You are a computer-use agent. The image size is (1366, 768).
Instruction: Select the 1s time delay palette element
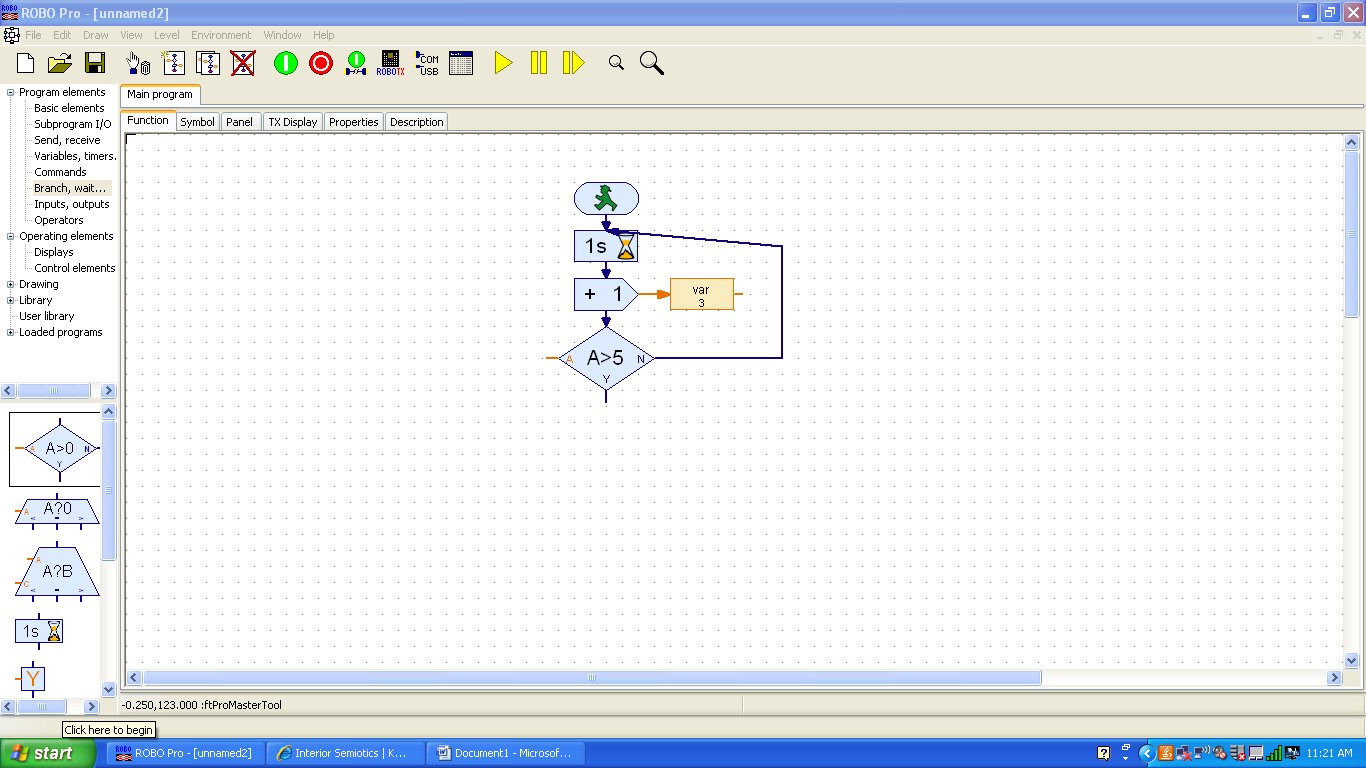39,631
